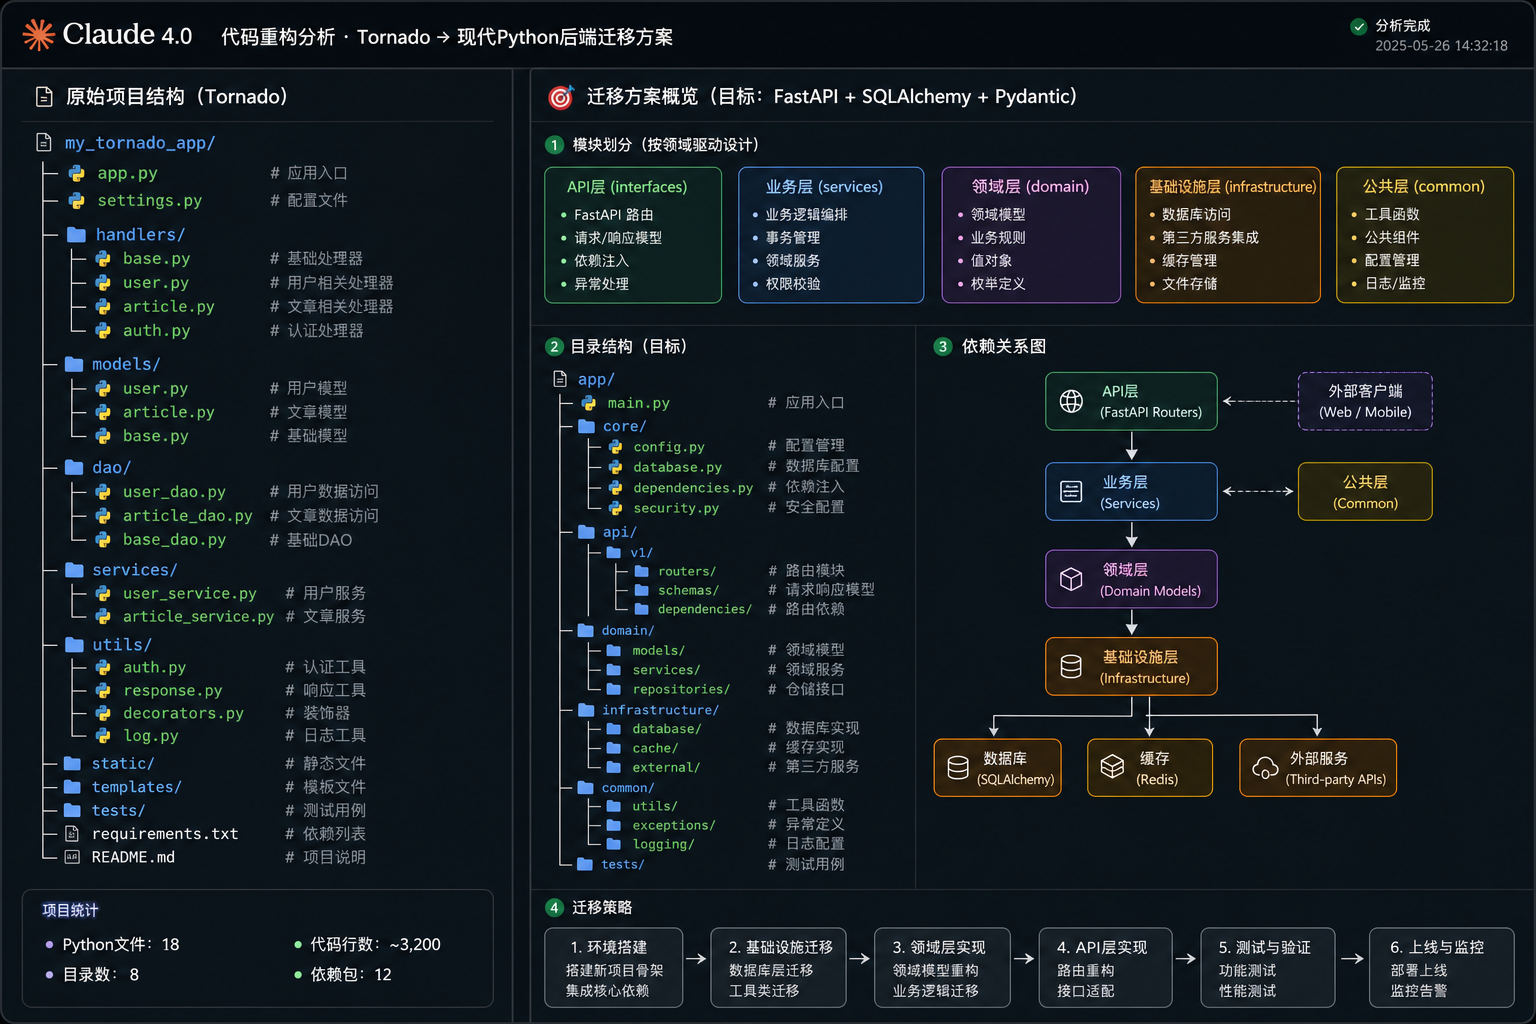Click the document icon beside 原始项目结构
Image resolution: width=1536 pixels, height=1024 pixels.
coord(44,97)
